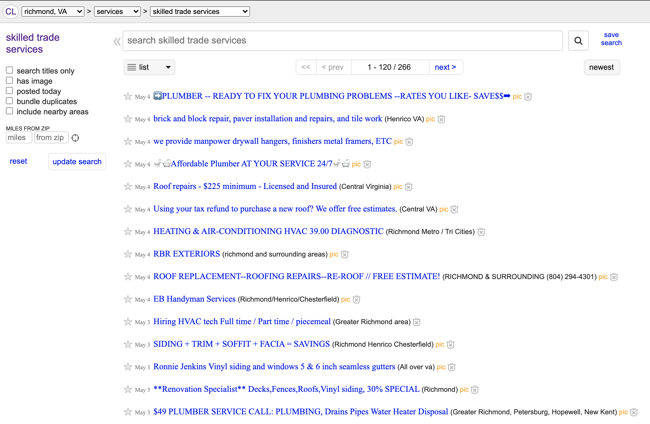The width and height of the screenshot is (650, 424).
Task: Click the CL Craigslist home logo
Action: coord(10,12)
